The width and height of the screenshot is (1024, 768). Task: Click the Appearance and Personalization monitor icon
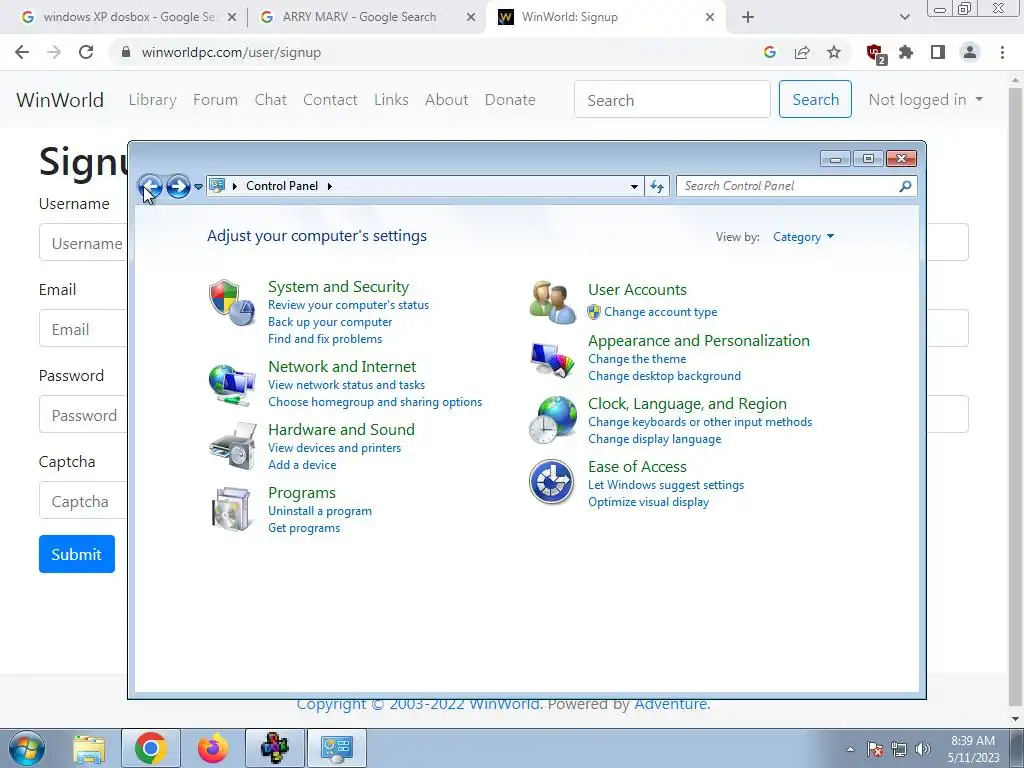coord(552,359)
